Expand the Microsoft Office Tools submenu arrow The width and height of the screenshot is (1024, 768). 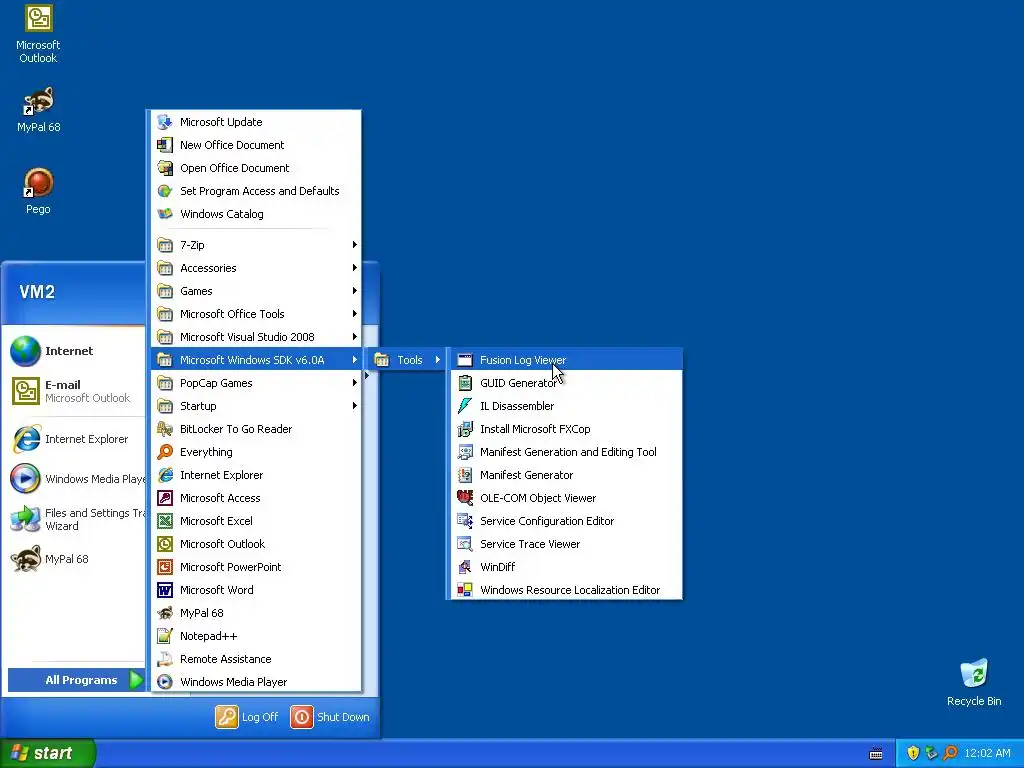coord(355,314)
